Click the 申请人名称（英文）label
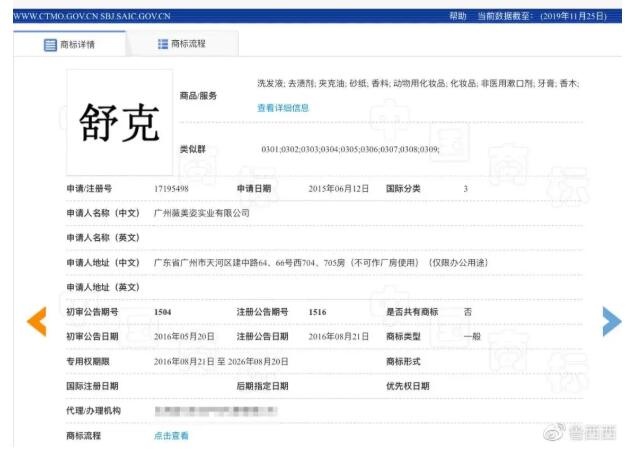Viewport: 635px width, 449px height. tap(103, 238)
